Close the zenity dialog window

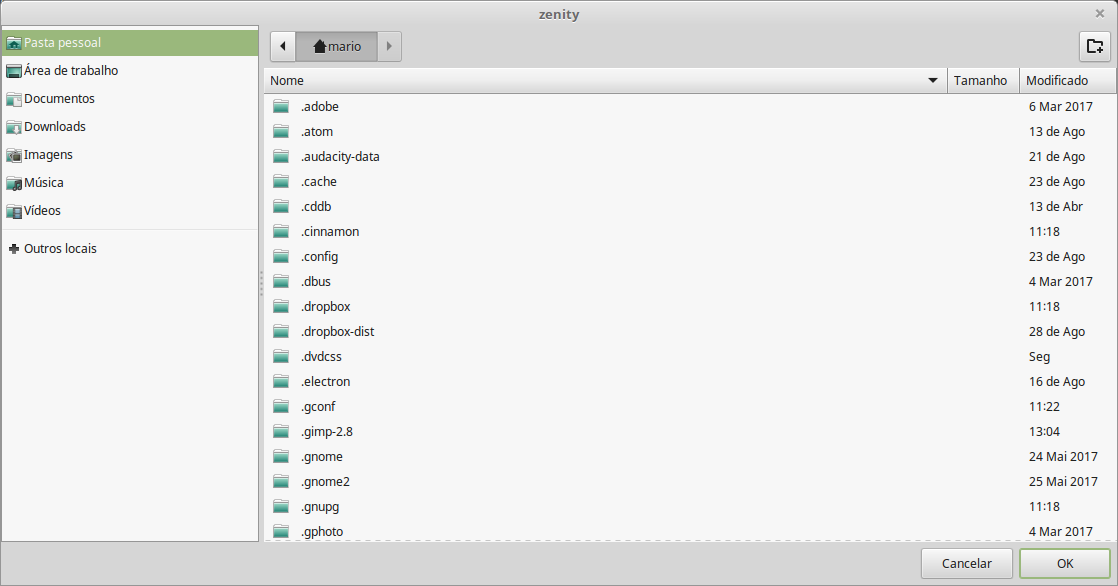(x=1099, y=14)
